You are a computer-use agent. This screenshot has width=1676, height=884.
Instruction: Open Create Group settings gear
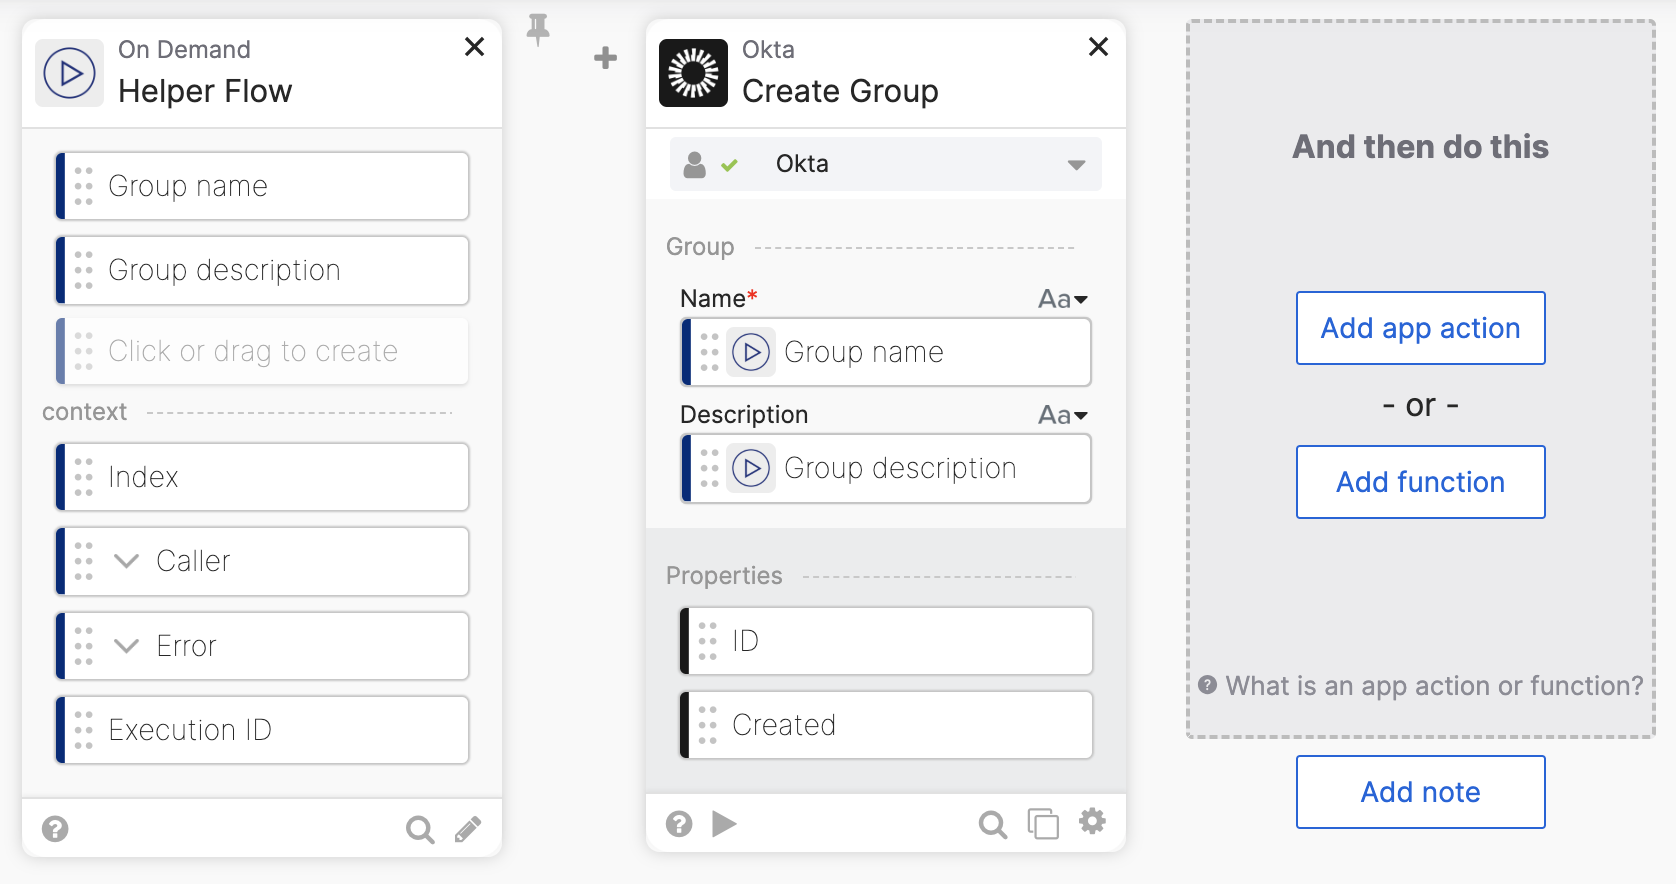[x=1092, y=822]
